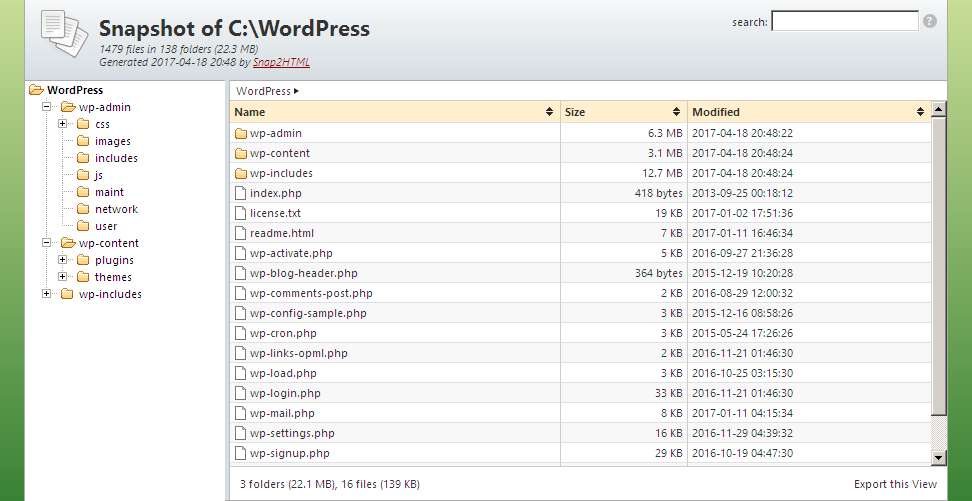Screen dimensions: 972x501
Task: Click the wp-mail.php file icon
Action: pos(241,413)
